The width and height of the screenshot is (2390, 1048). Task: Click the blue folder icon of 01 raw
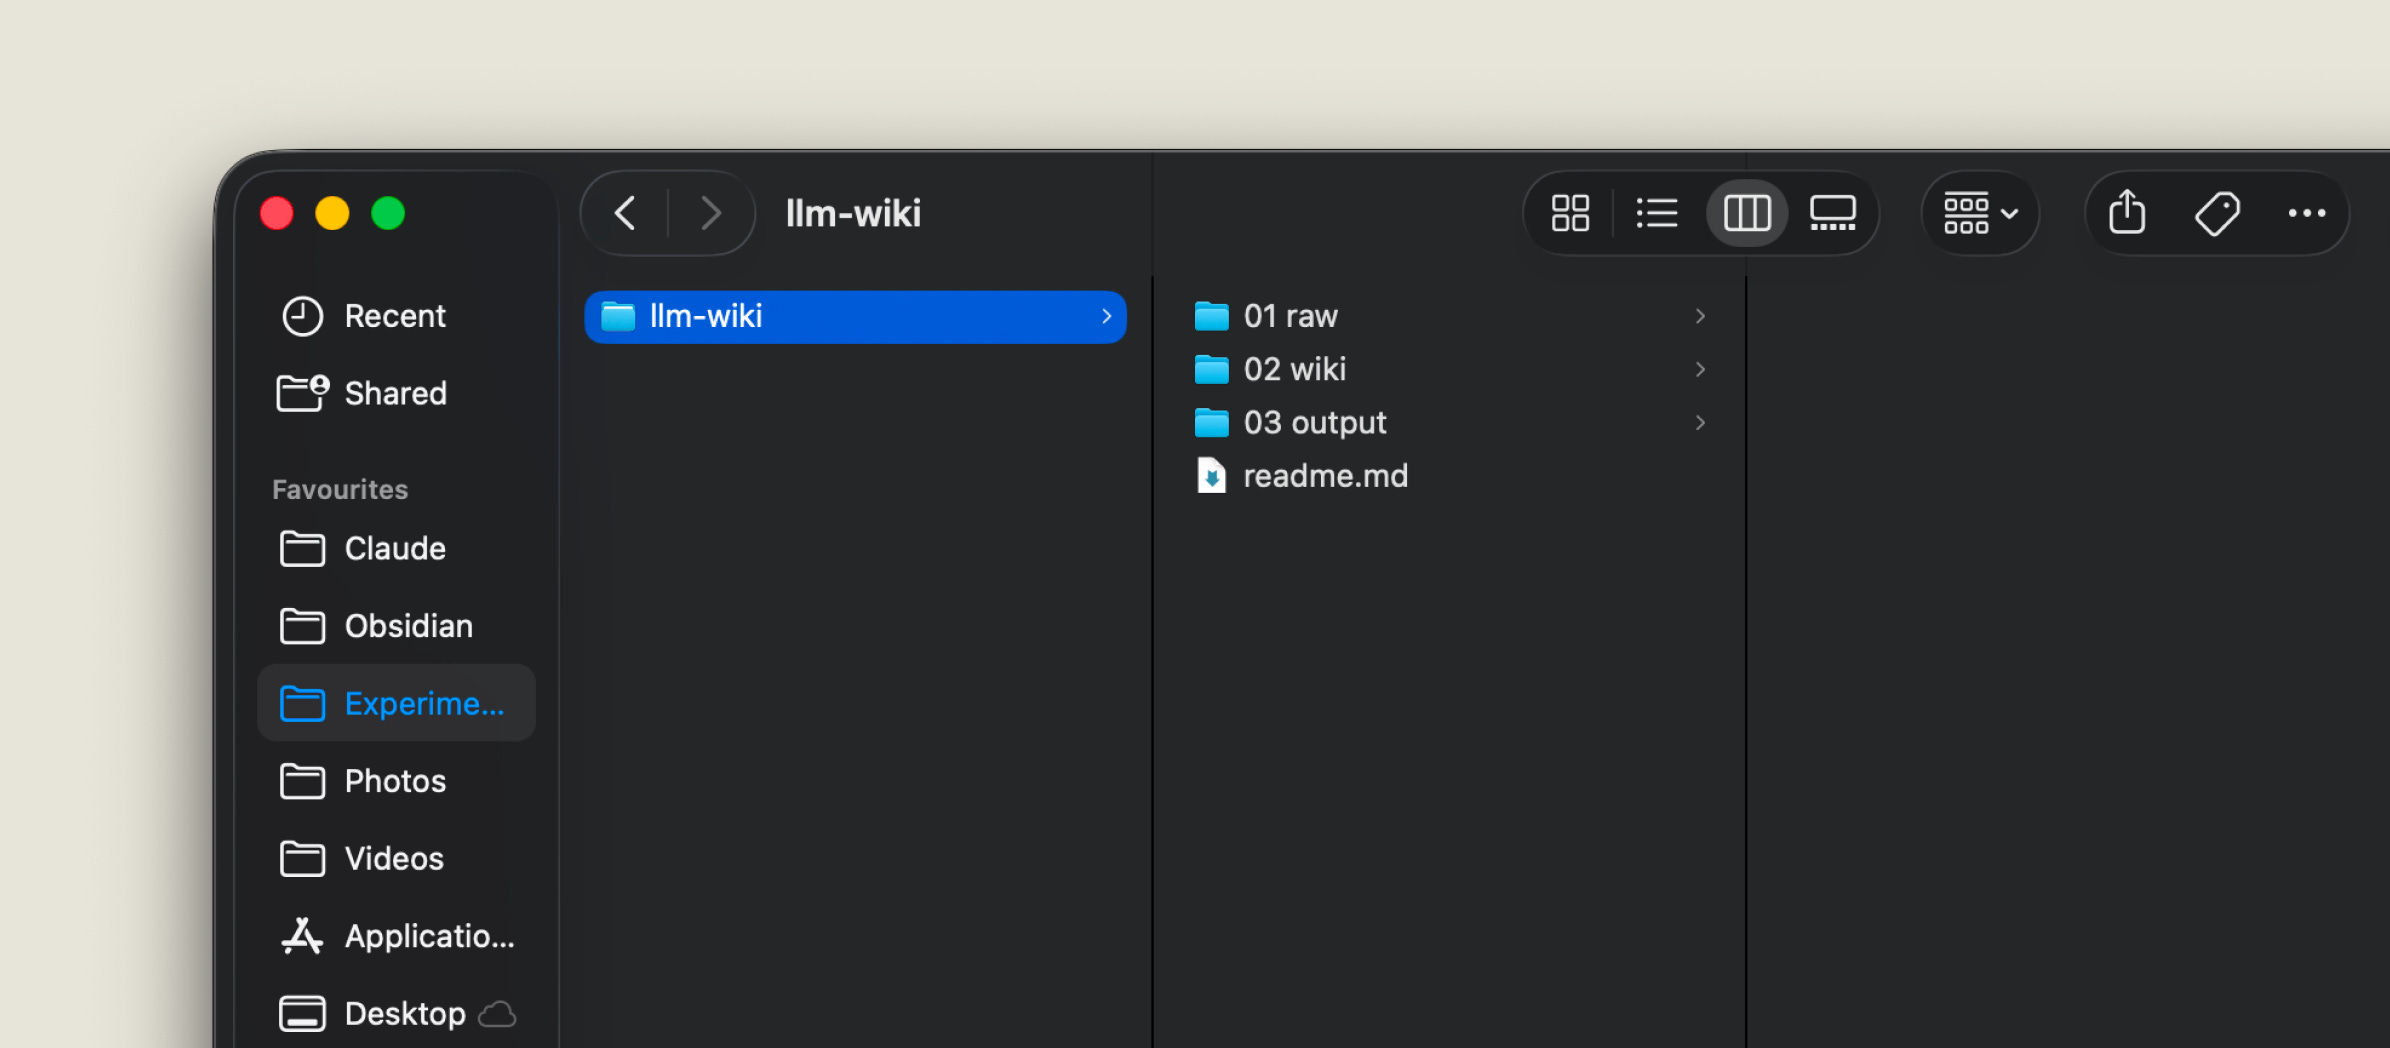pyautogui.click(x=1211, y=316)
